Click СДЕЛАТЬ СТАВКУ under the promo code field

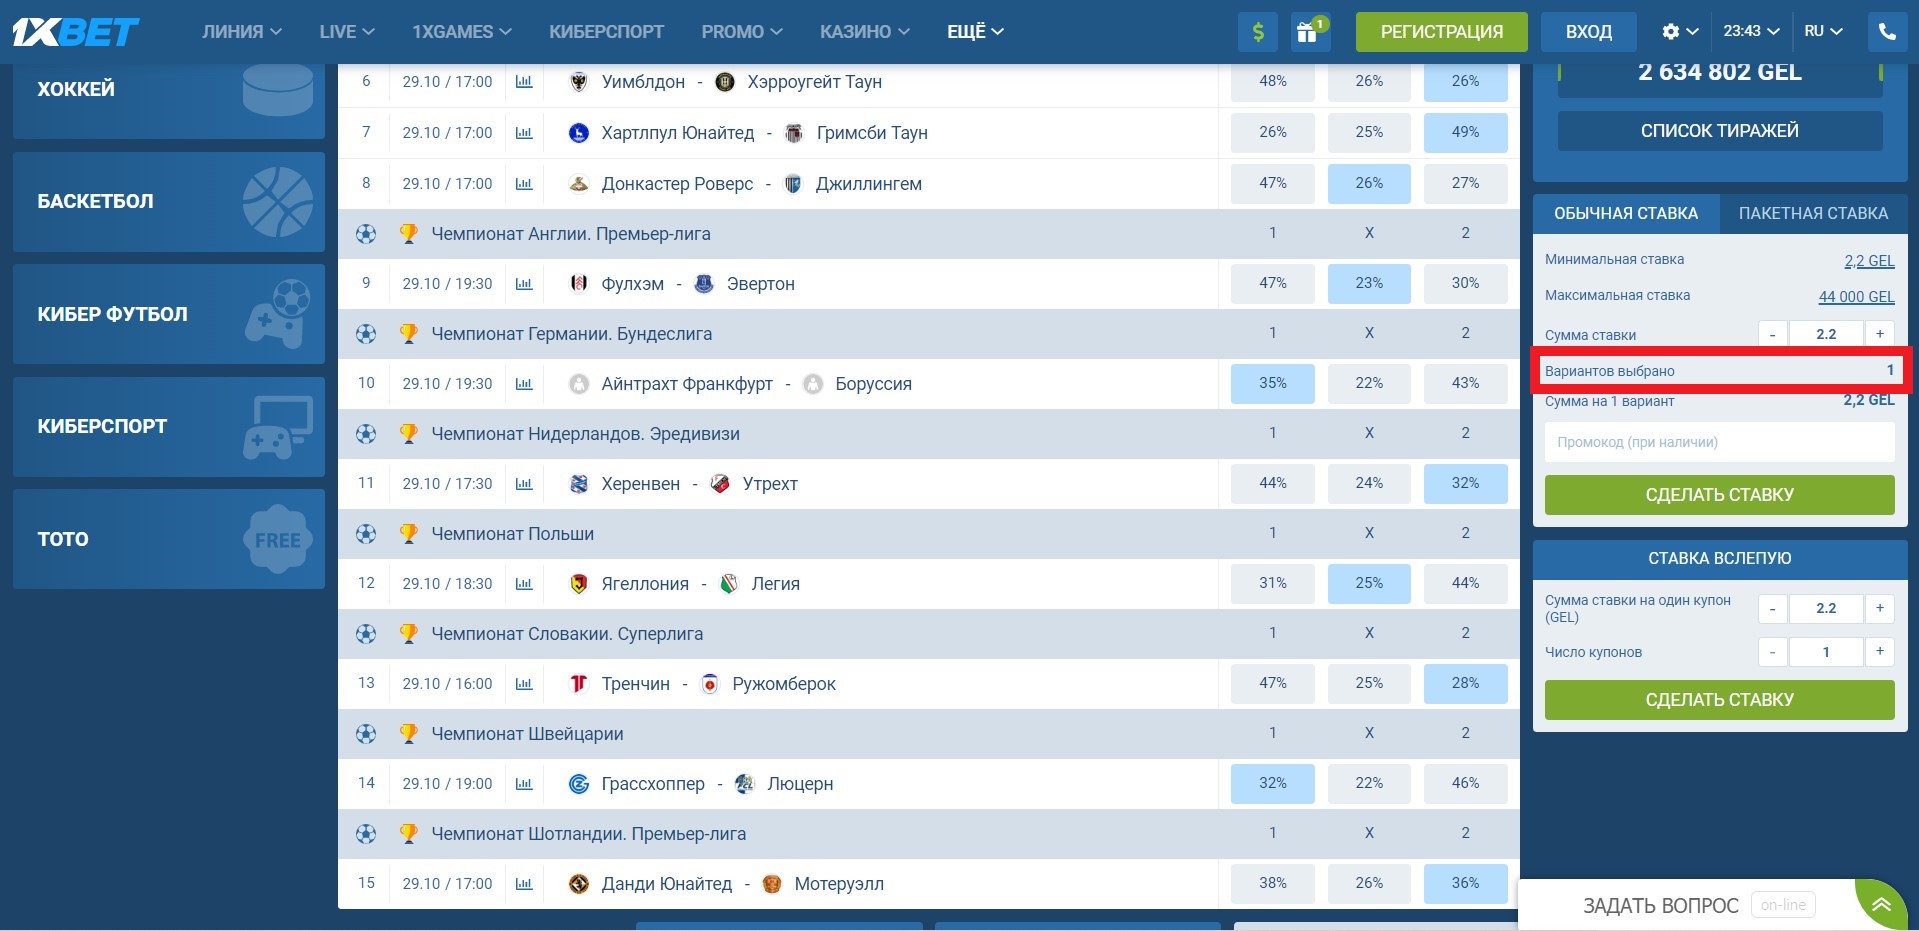[x=1720, y=495]
